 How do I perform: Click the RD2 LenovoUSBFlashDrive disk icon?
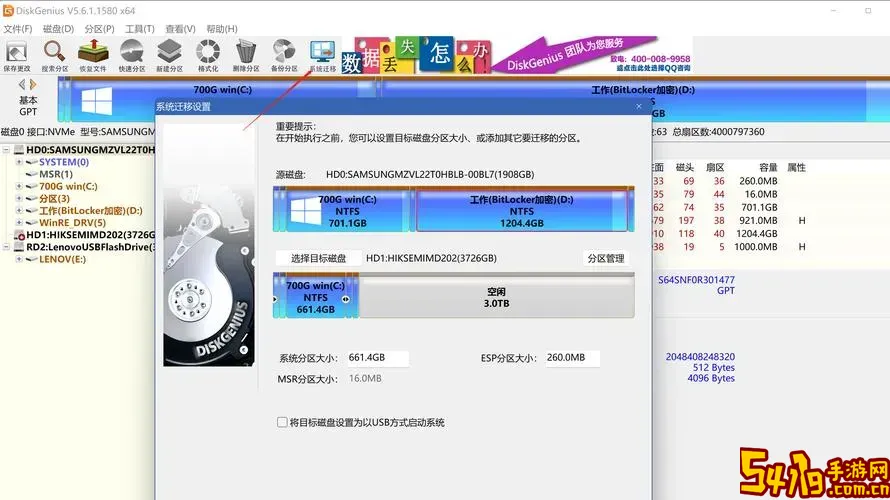[19, 247]
